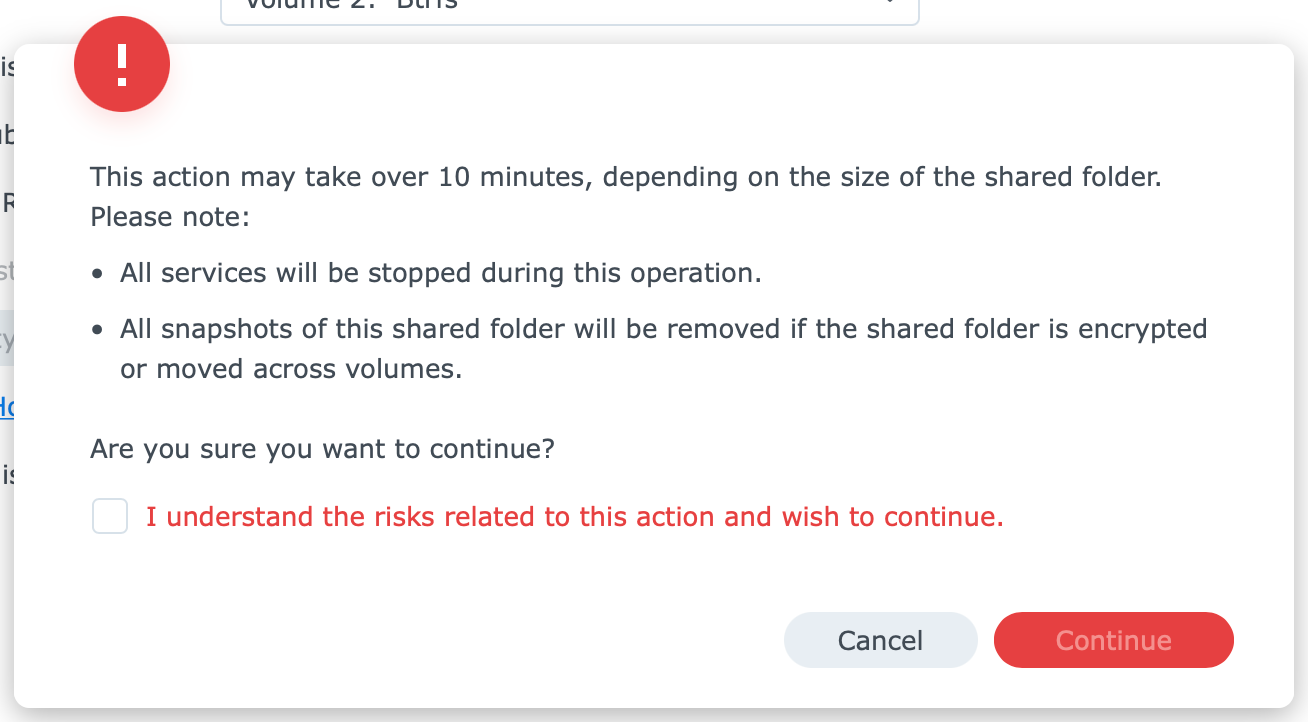Click the bullet dot before 'All snapshots'
This screenshot has height=722, width=1308.
tap(96, 330)
